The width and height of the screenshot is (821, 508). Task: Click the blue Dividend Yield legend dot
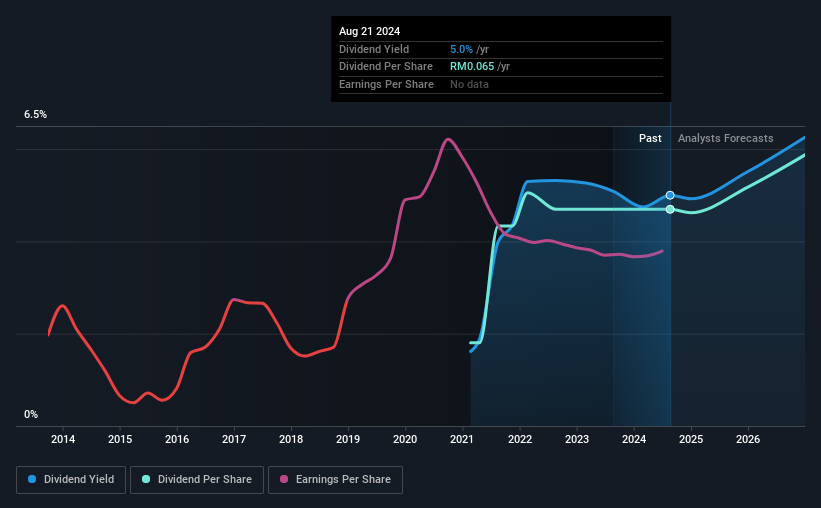pos(32,479)
